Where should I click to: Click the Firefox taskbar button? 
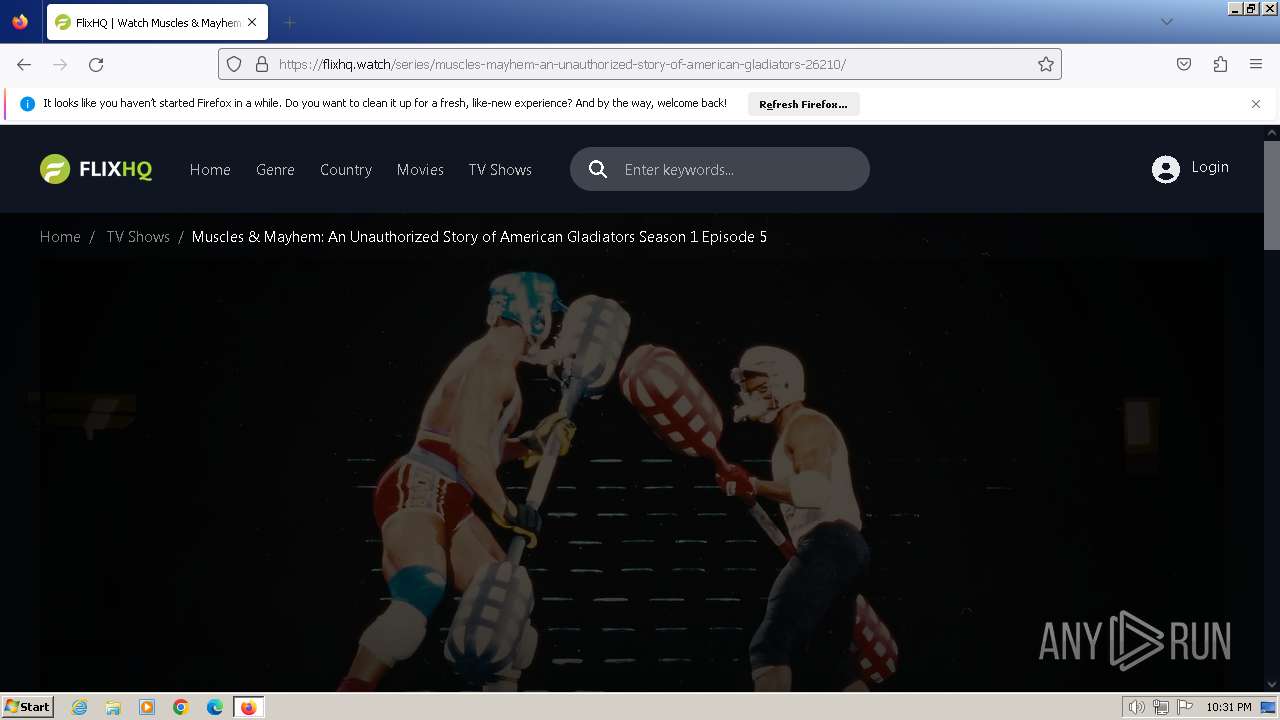point(248,707)
